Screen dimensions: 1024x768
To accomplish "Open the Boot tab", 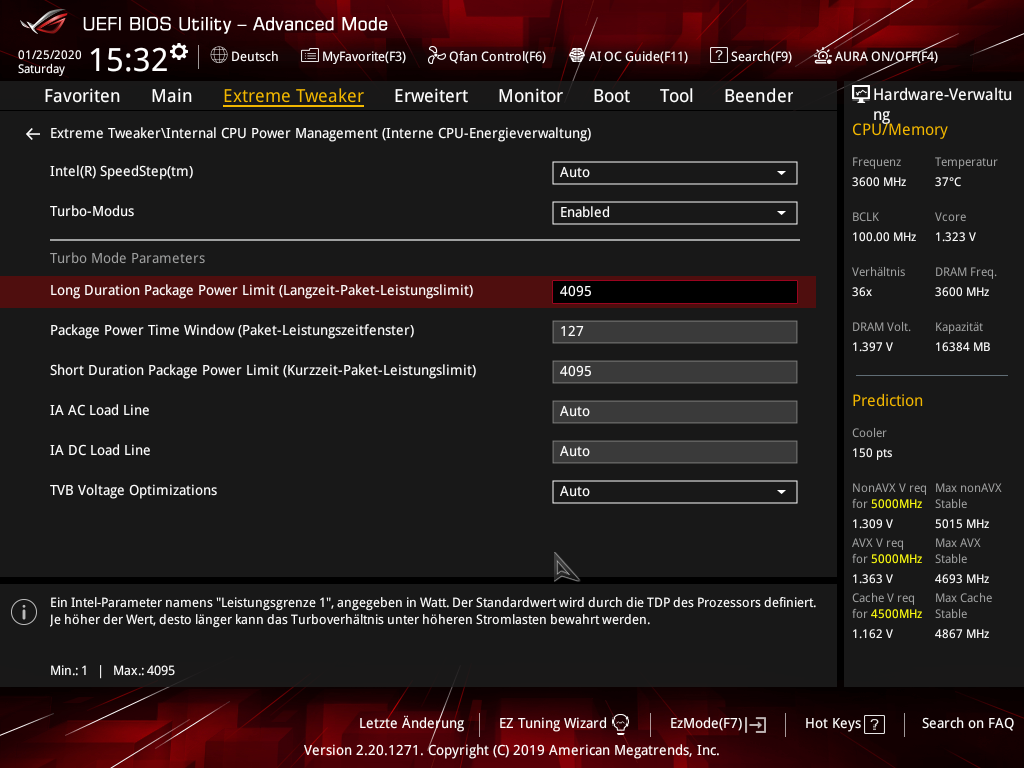I will [x=611, y=96].
